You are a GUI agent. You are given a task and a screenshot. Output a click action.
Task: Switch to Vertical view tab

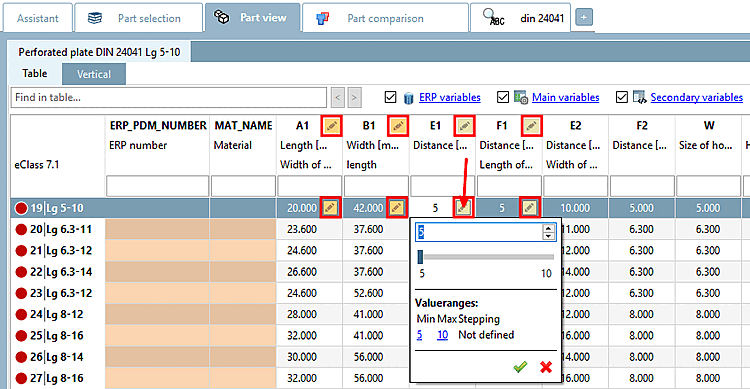click(x=94, y=74)
